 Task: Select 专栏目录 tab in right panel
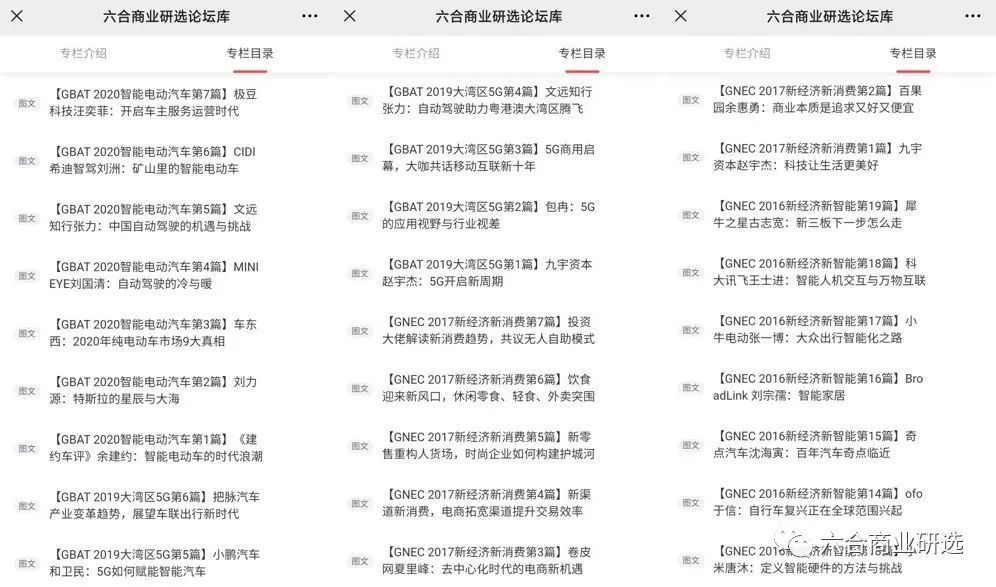tap(913, 53)
